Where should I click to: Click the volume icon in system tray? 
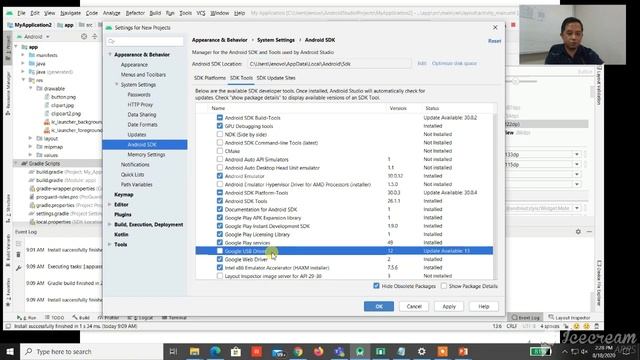(584, 351)
